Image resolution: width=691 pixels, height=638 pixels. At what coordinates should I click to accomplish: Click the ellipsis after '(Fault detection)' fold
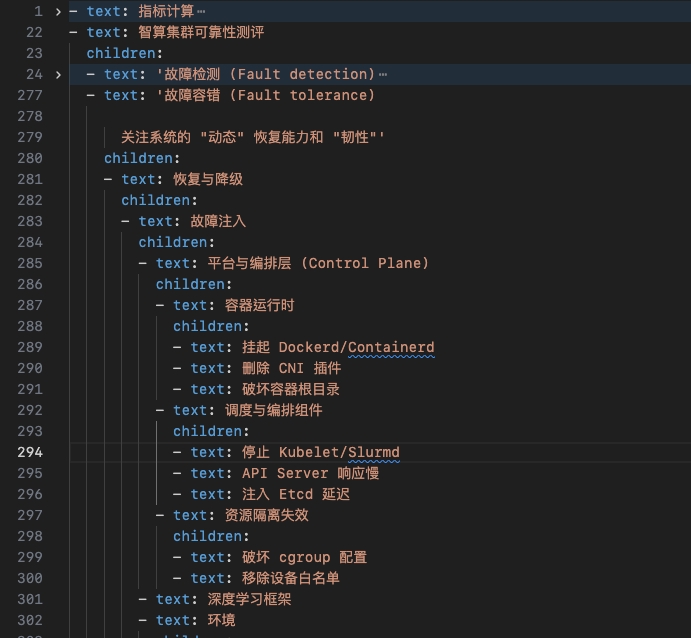click(x=383, y=75)
